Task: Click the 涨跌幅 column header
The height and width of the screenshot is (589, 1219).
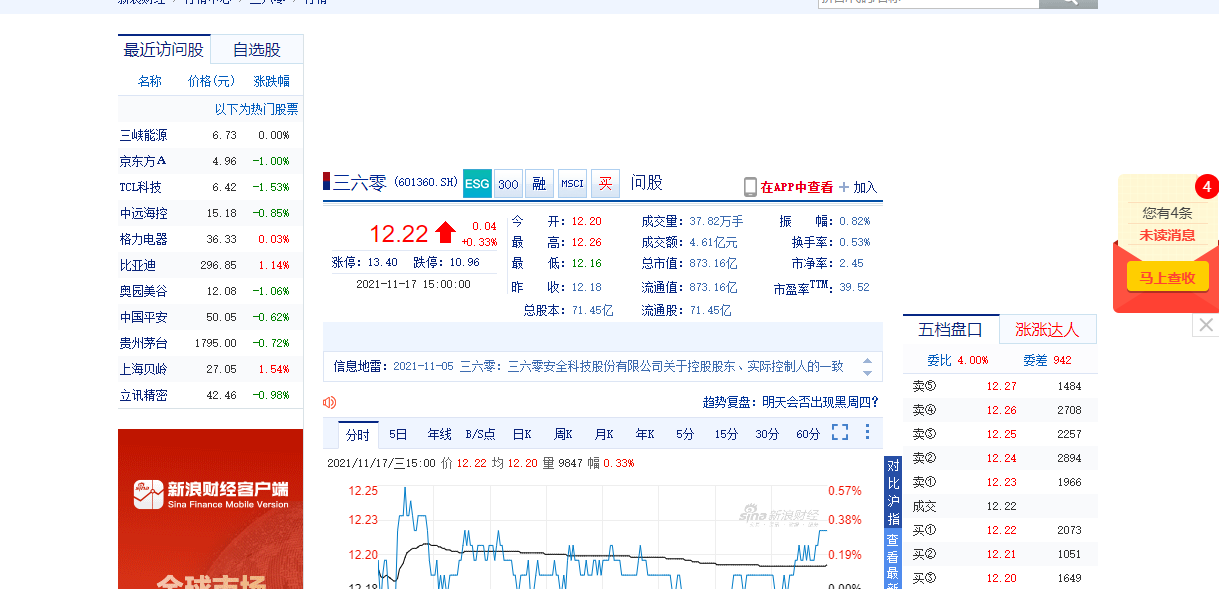Action: tap(272, 81)
